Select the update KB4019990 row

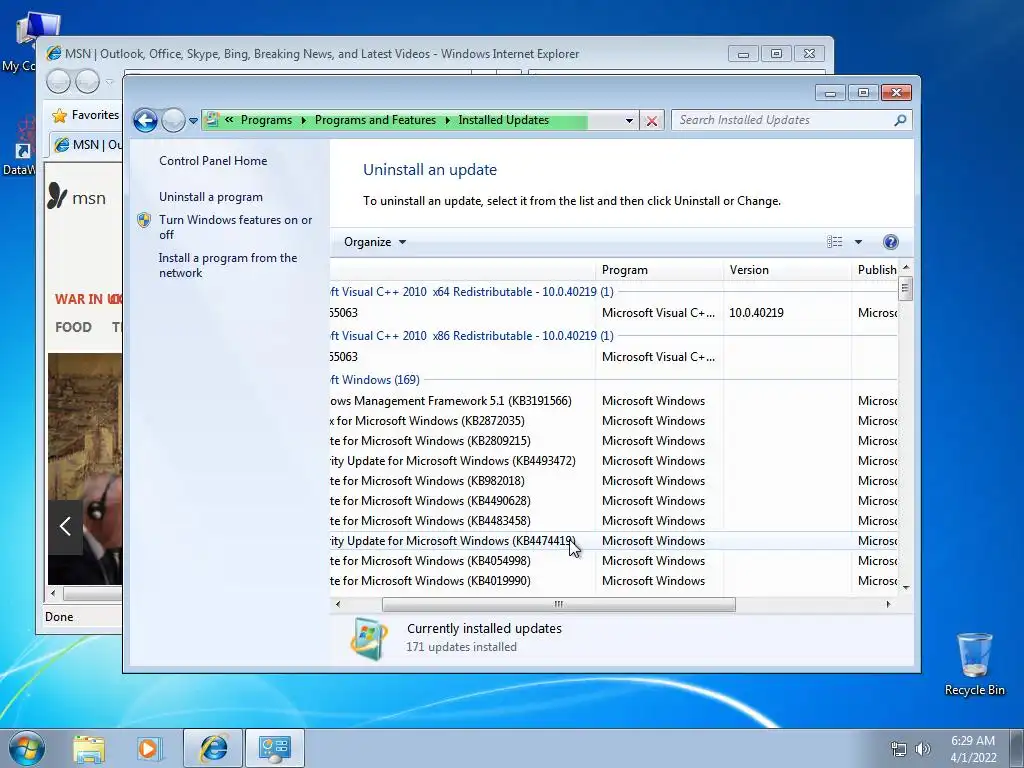pyautogui.click(x=614, y=581)
